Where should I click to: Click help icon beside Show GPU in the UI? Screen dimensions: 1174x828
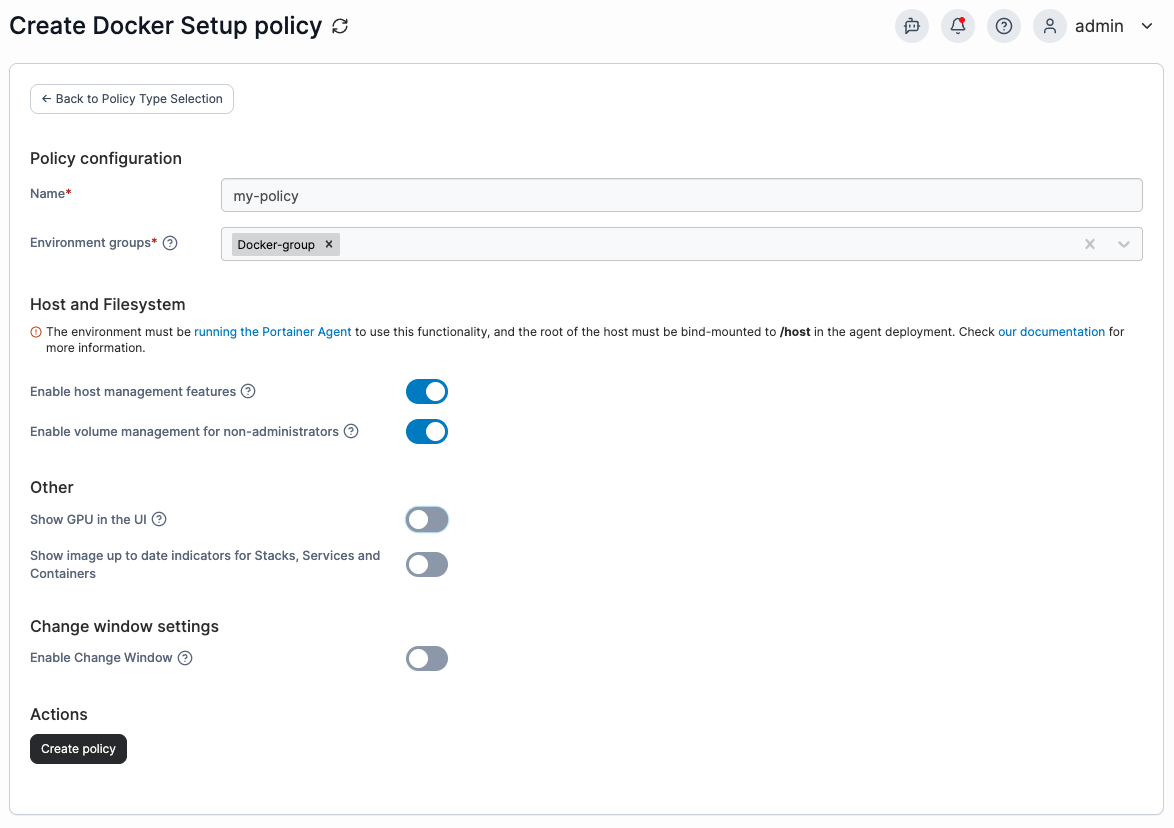tap(159, 519)
